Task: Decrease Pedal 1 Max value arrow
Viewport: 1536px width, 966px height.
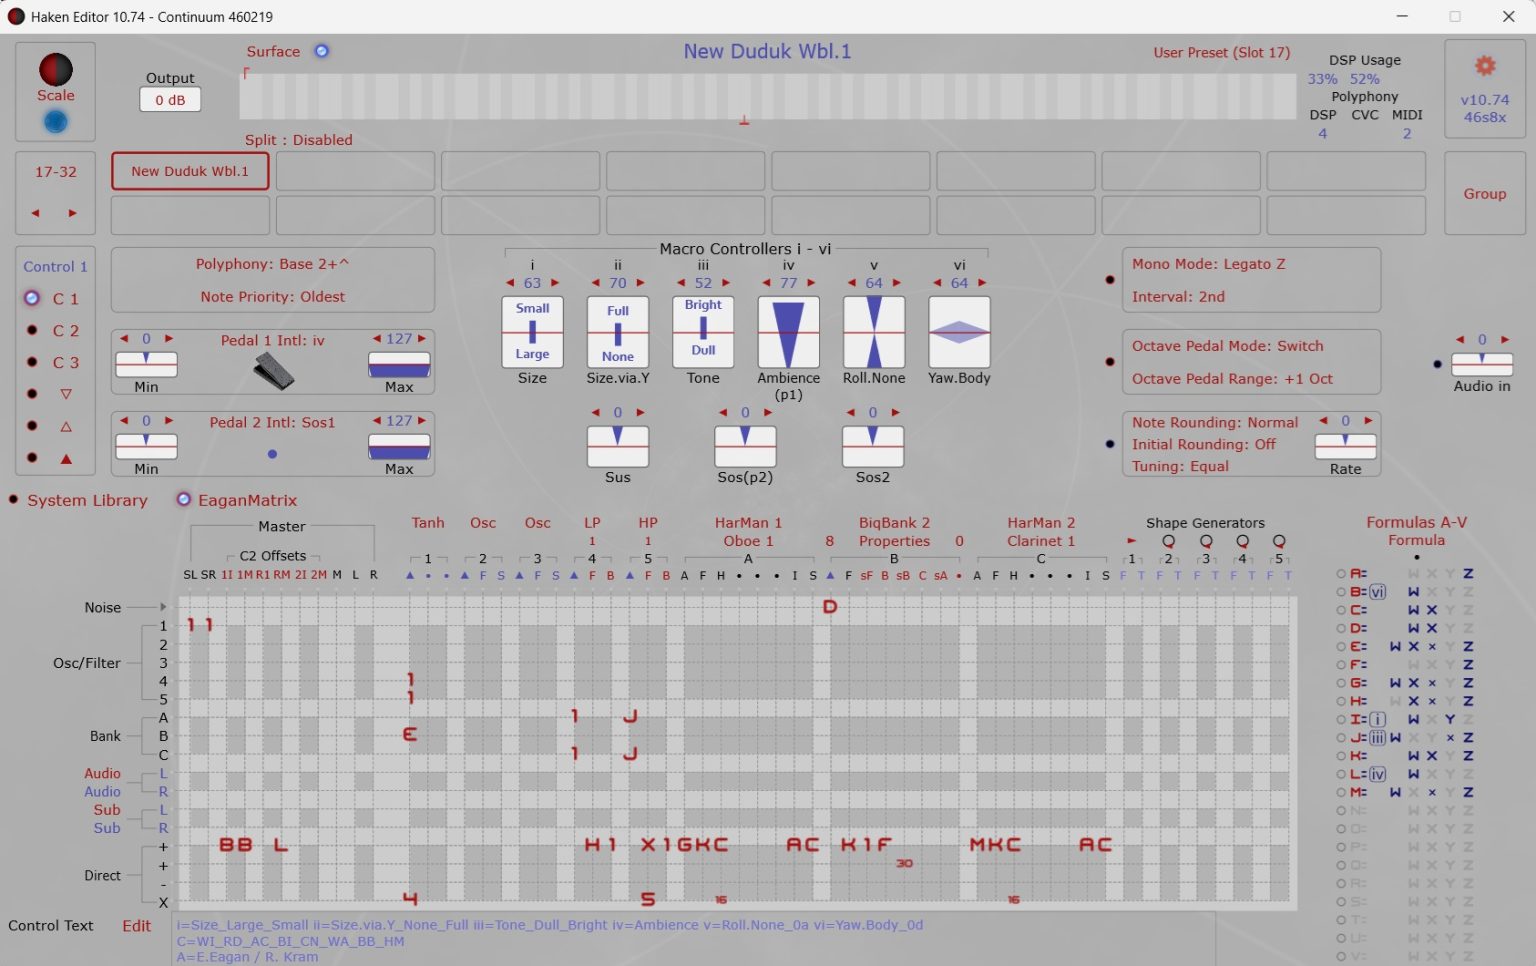Action: pos(377,339)
